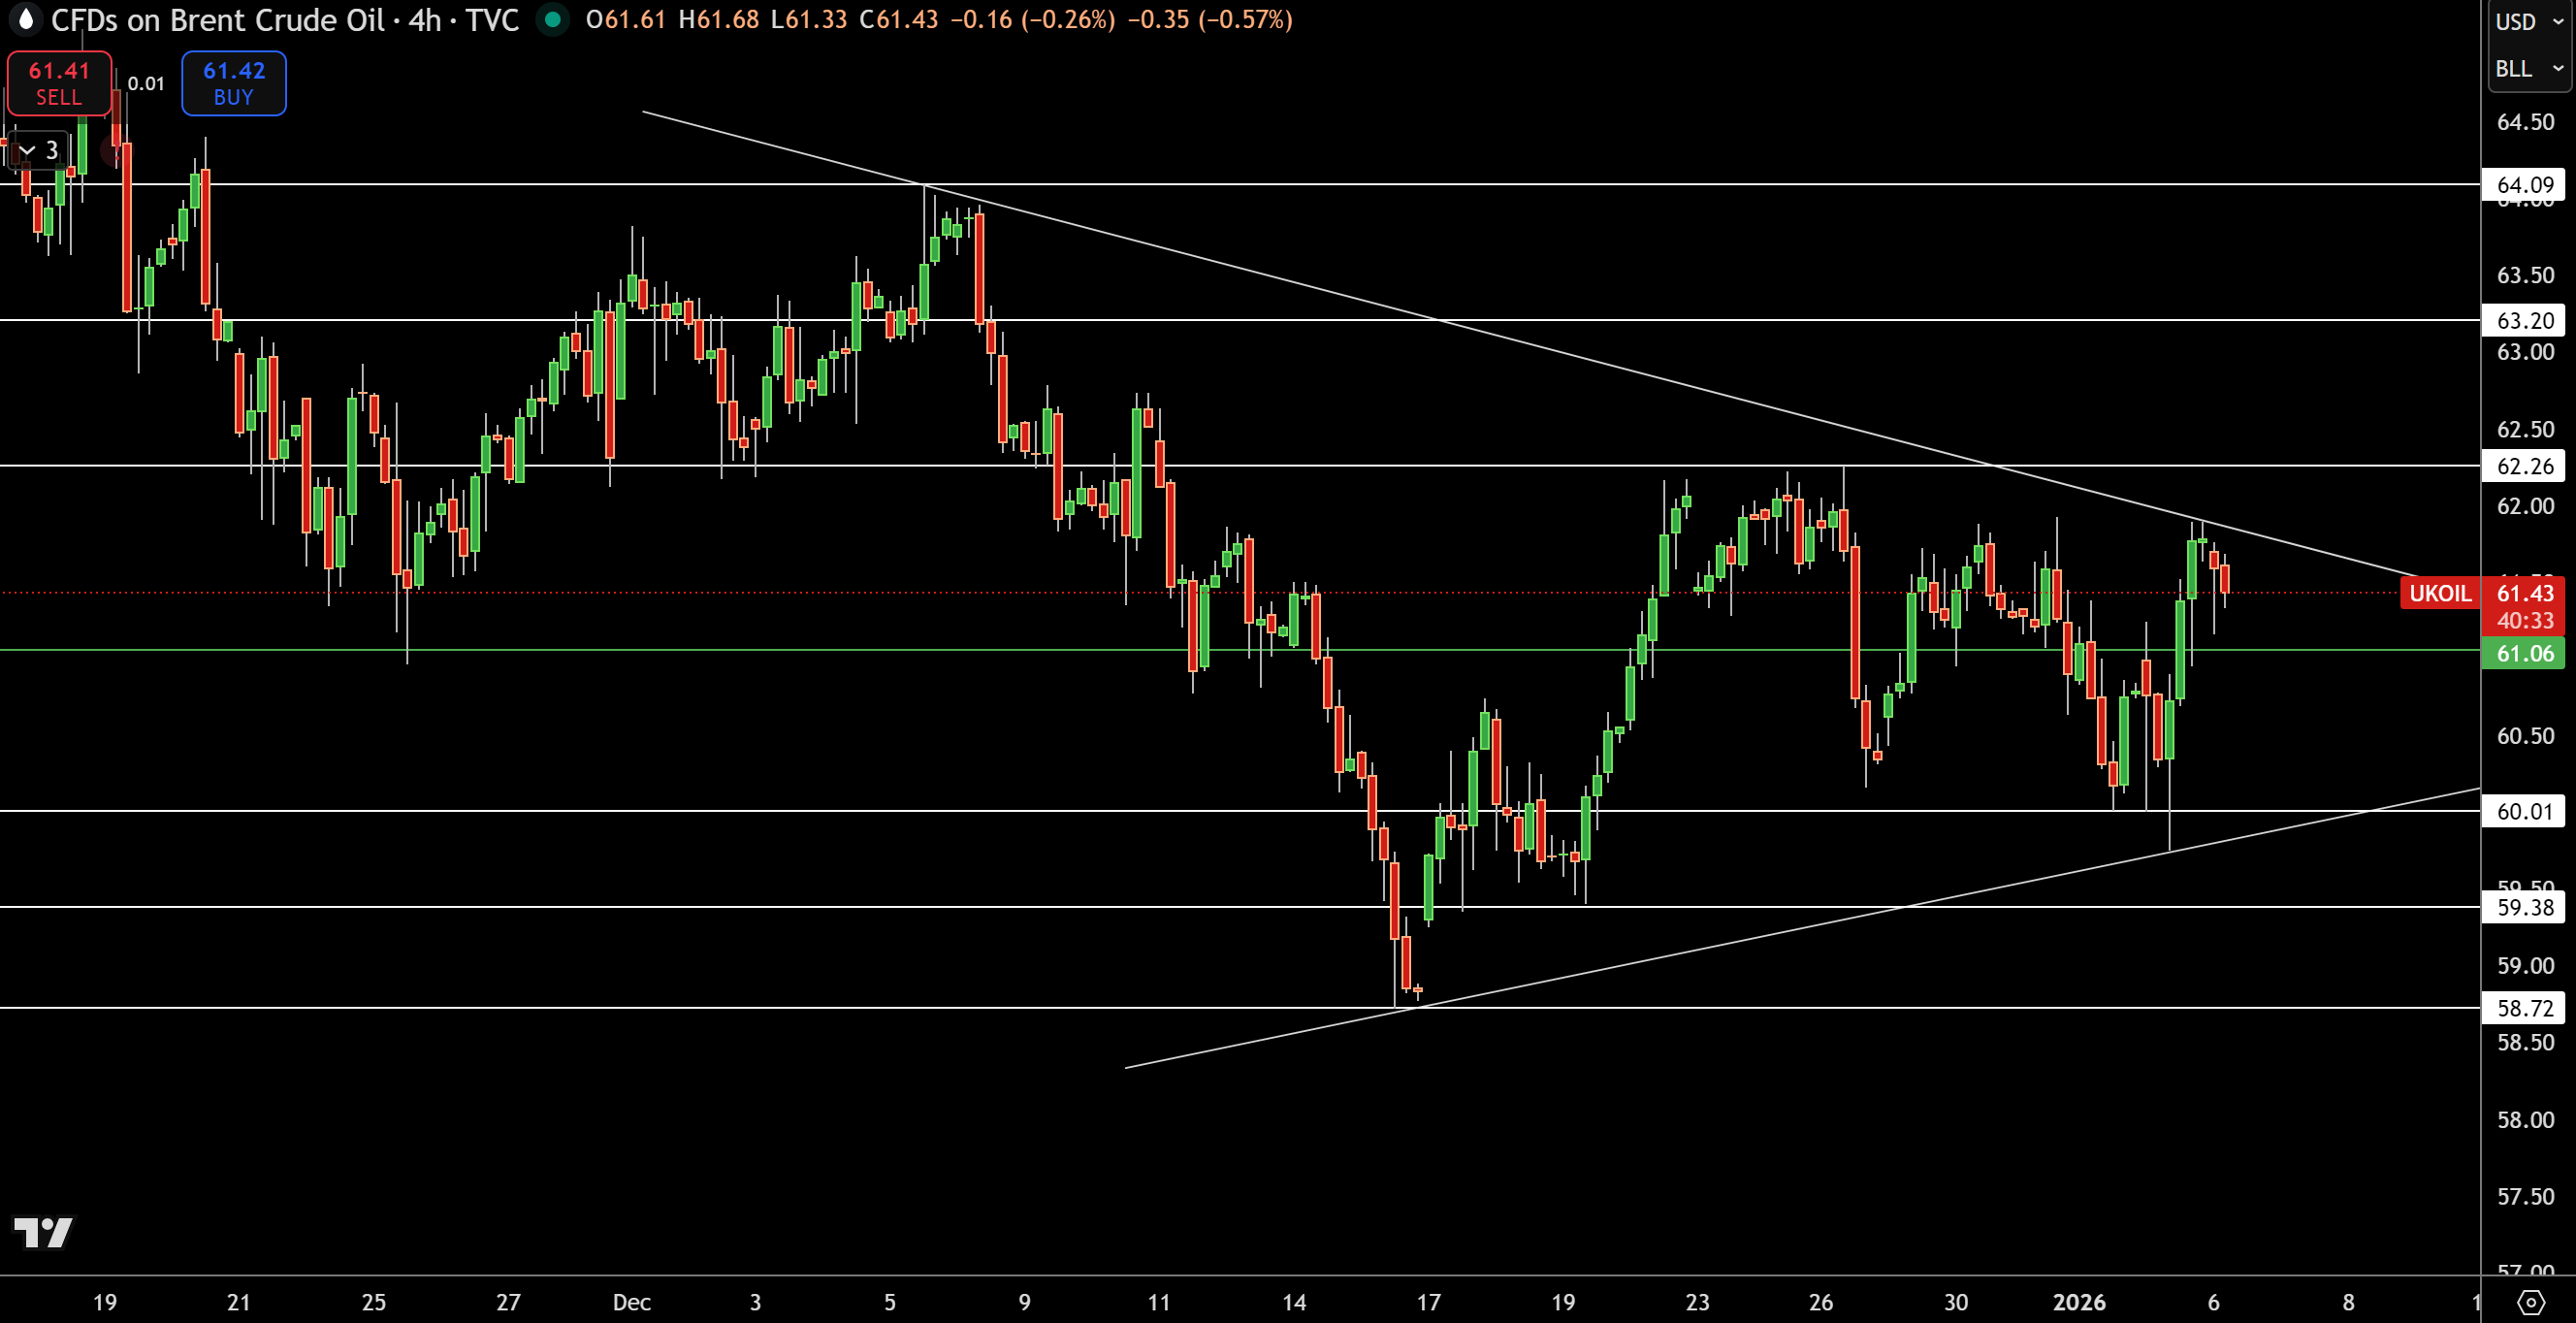Select the 58.72 horizontal line price label
Screen dimensions: 2576x1323
click(2525, 1008)
